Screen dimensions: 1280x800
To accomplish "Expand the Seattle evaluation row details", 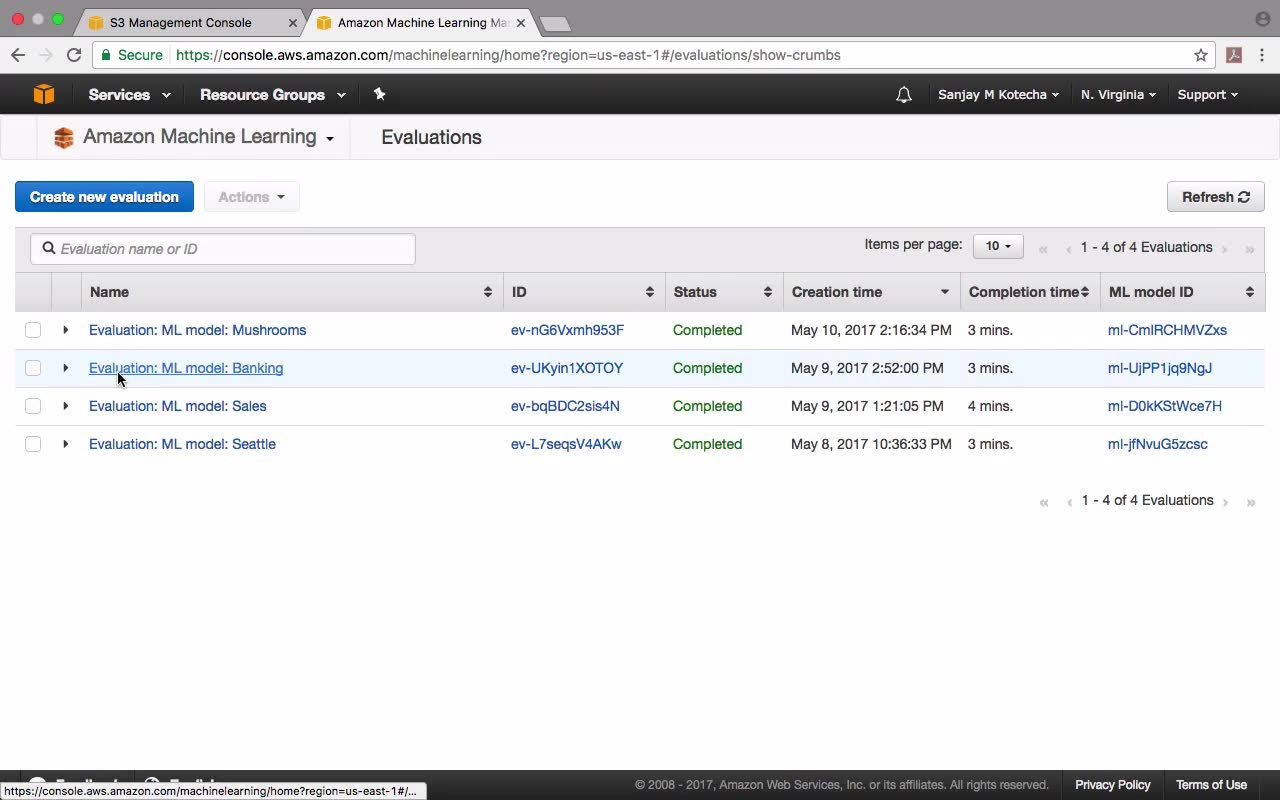I will 66,444.
